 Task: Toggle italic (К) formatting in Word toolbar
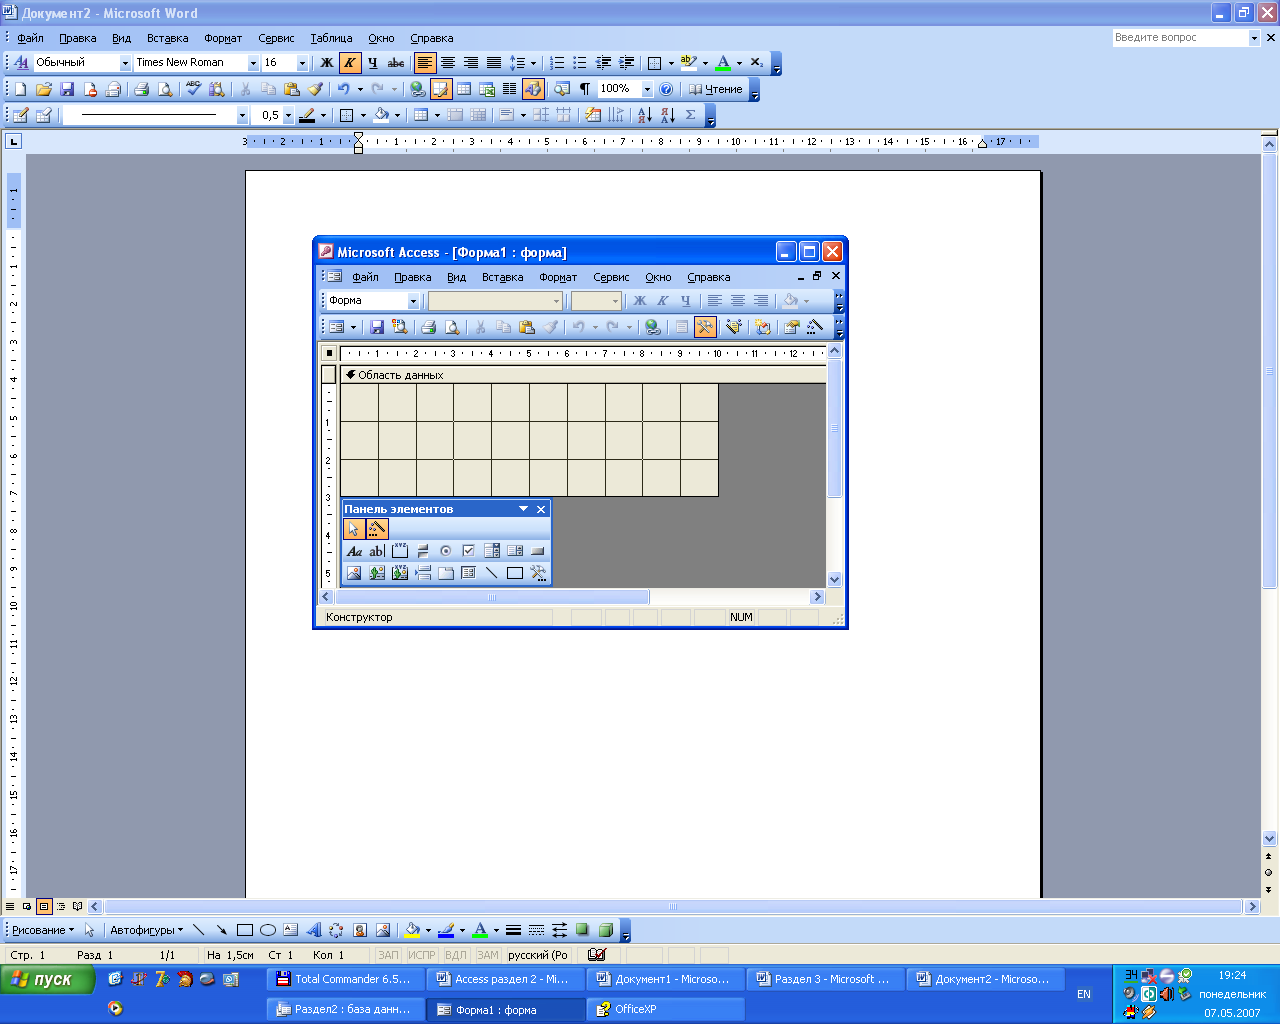coord(349,63)
